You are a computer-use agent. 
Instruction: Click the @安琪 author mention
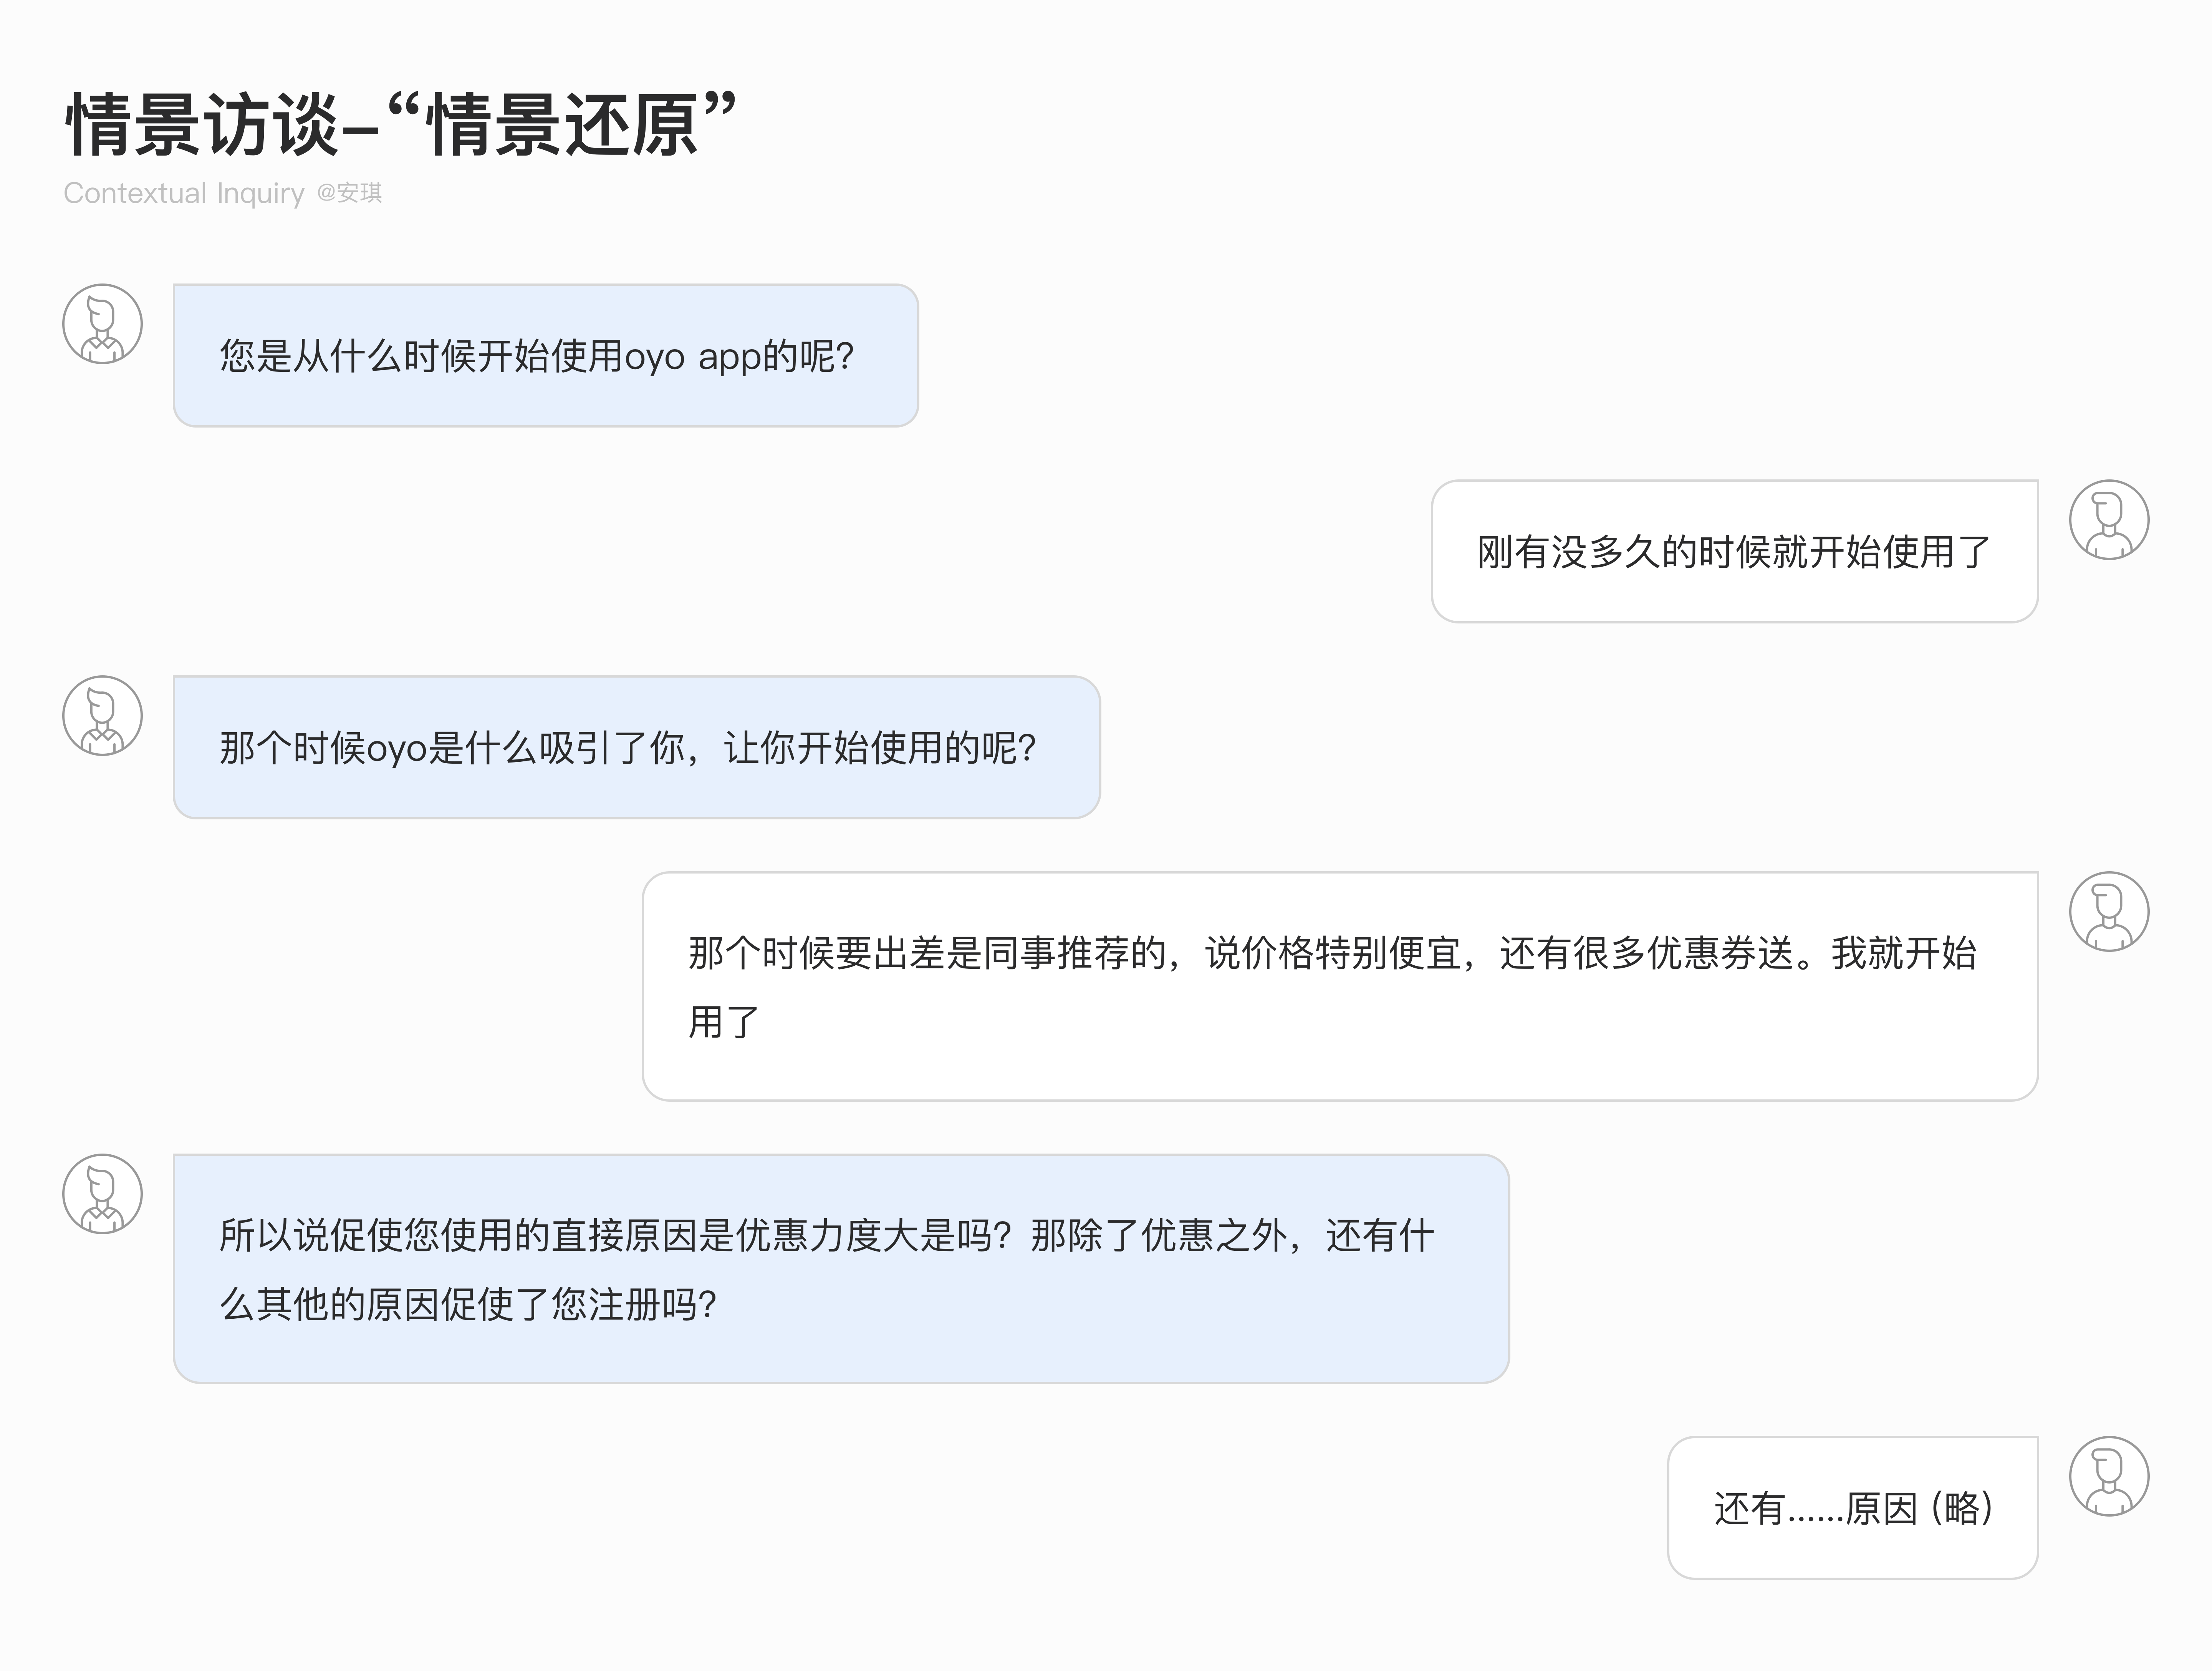coord(350,193)
